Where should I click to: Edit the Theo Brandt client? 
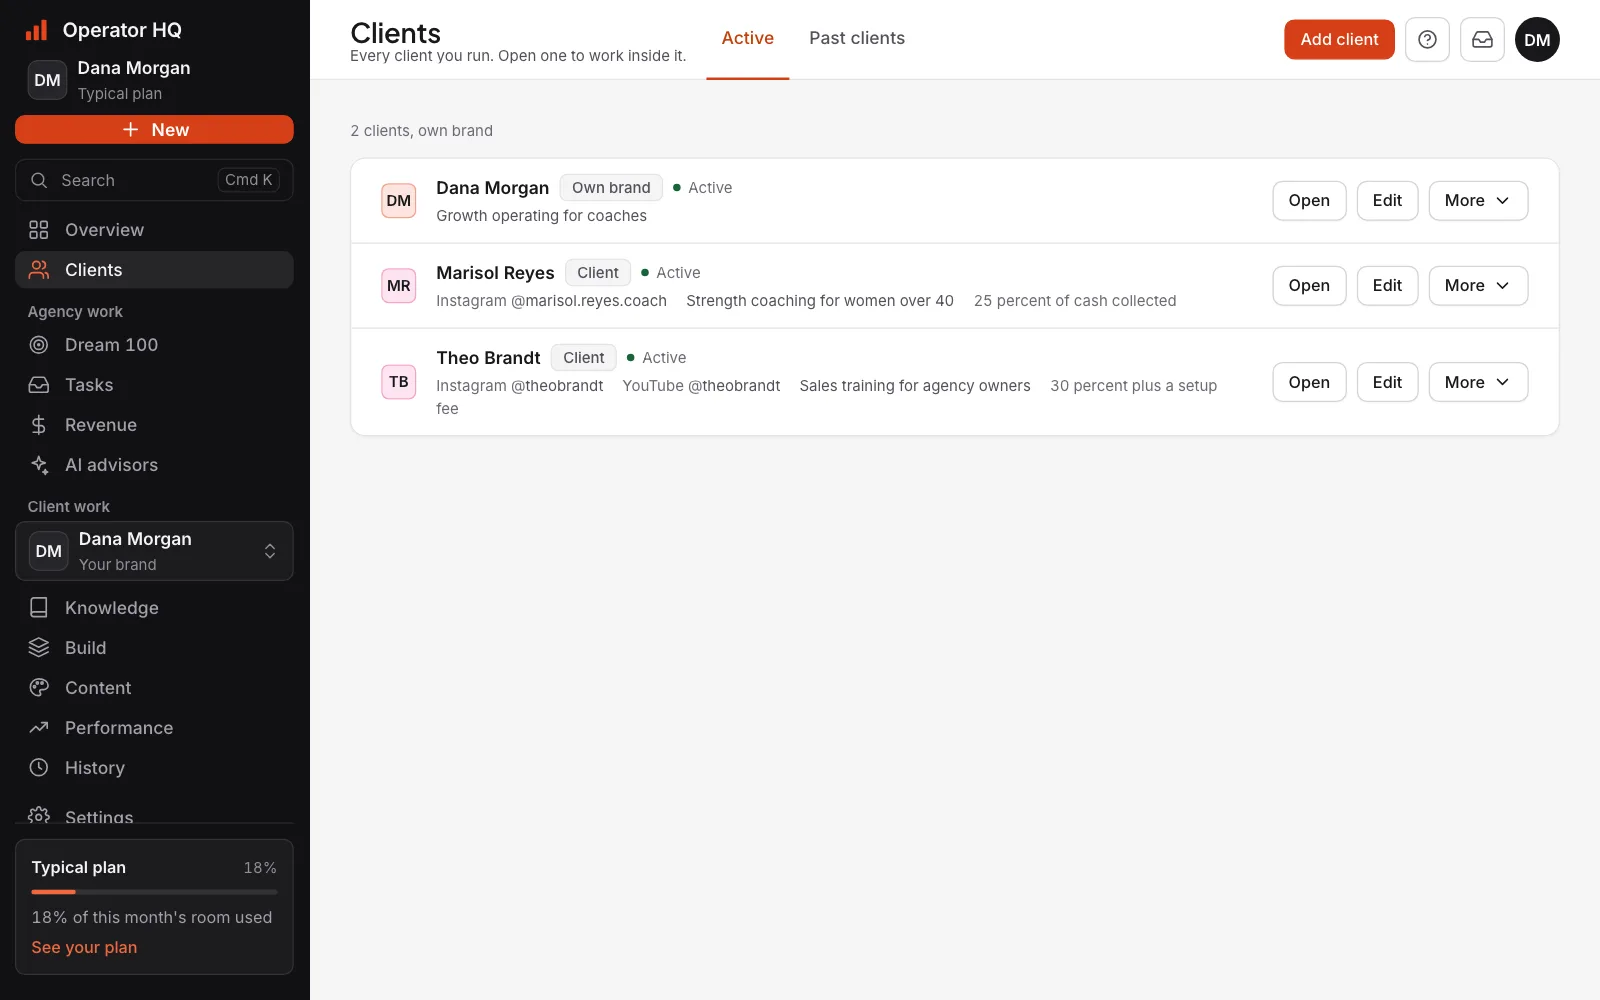tap(1387, 382)
